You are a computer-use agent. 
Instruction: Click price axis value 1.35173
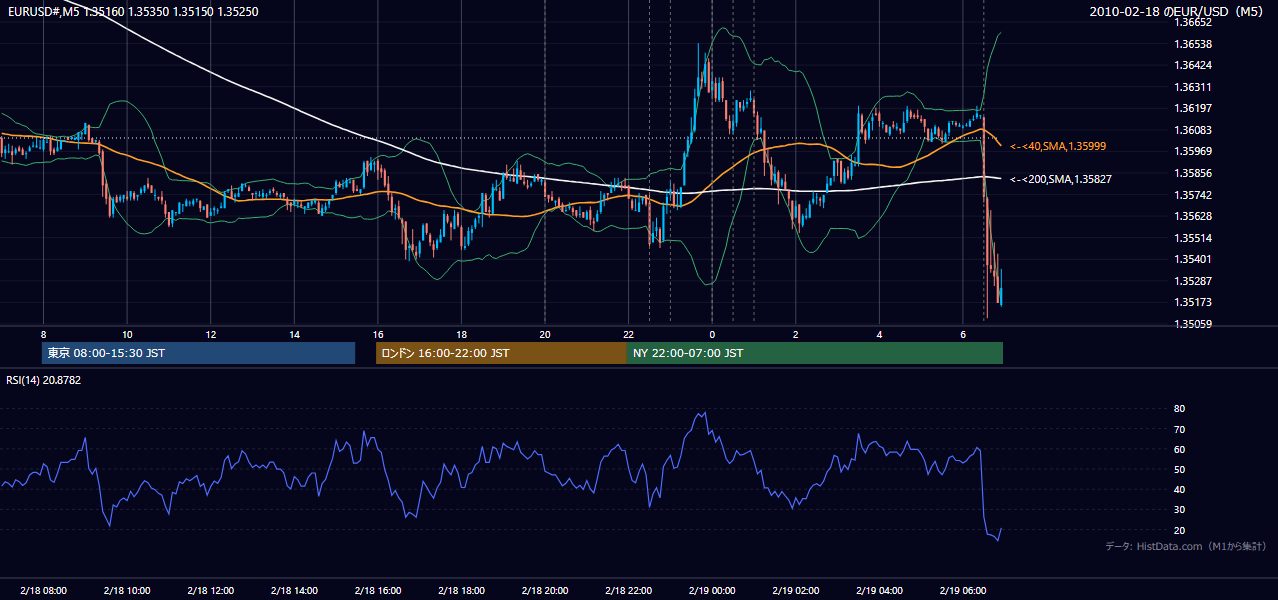point(1193,302)
